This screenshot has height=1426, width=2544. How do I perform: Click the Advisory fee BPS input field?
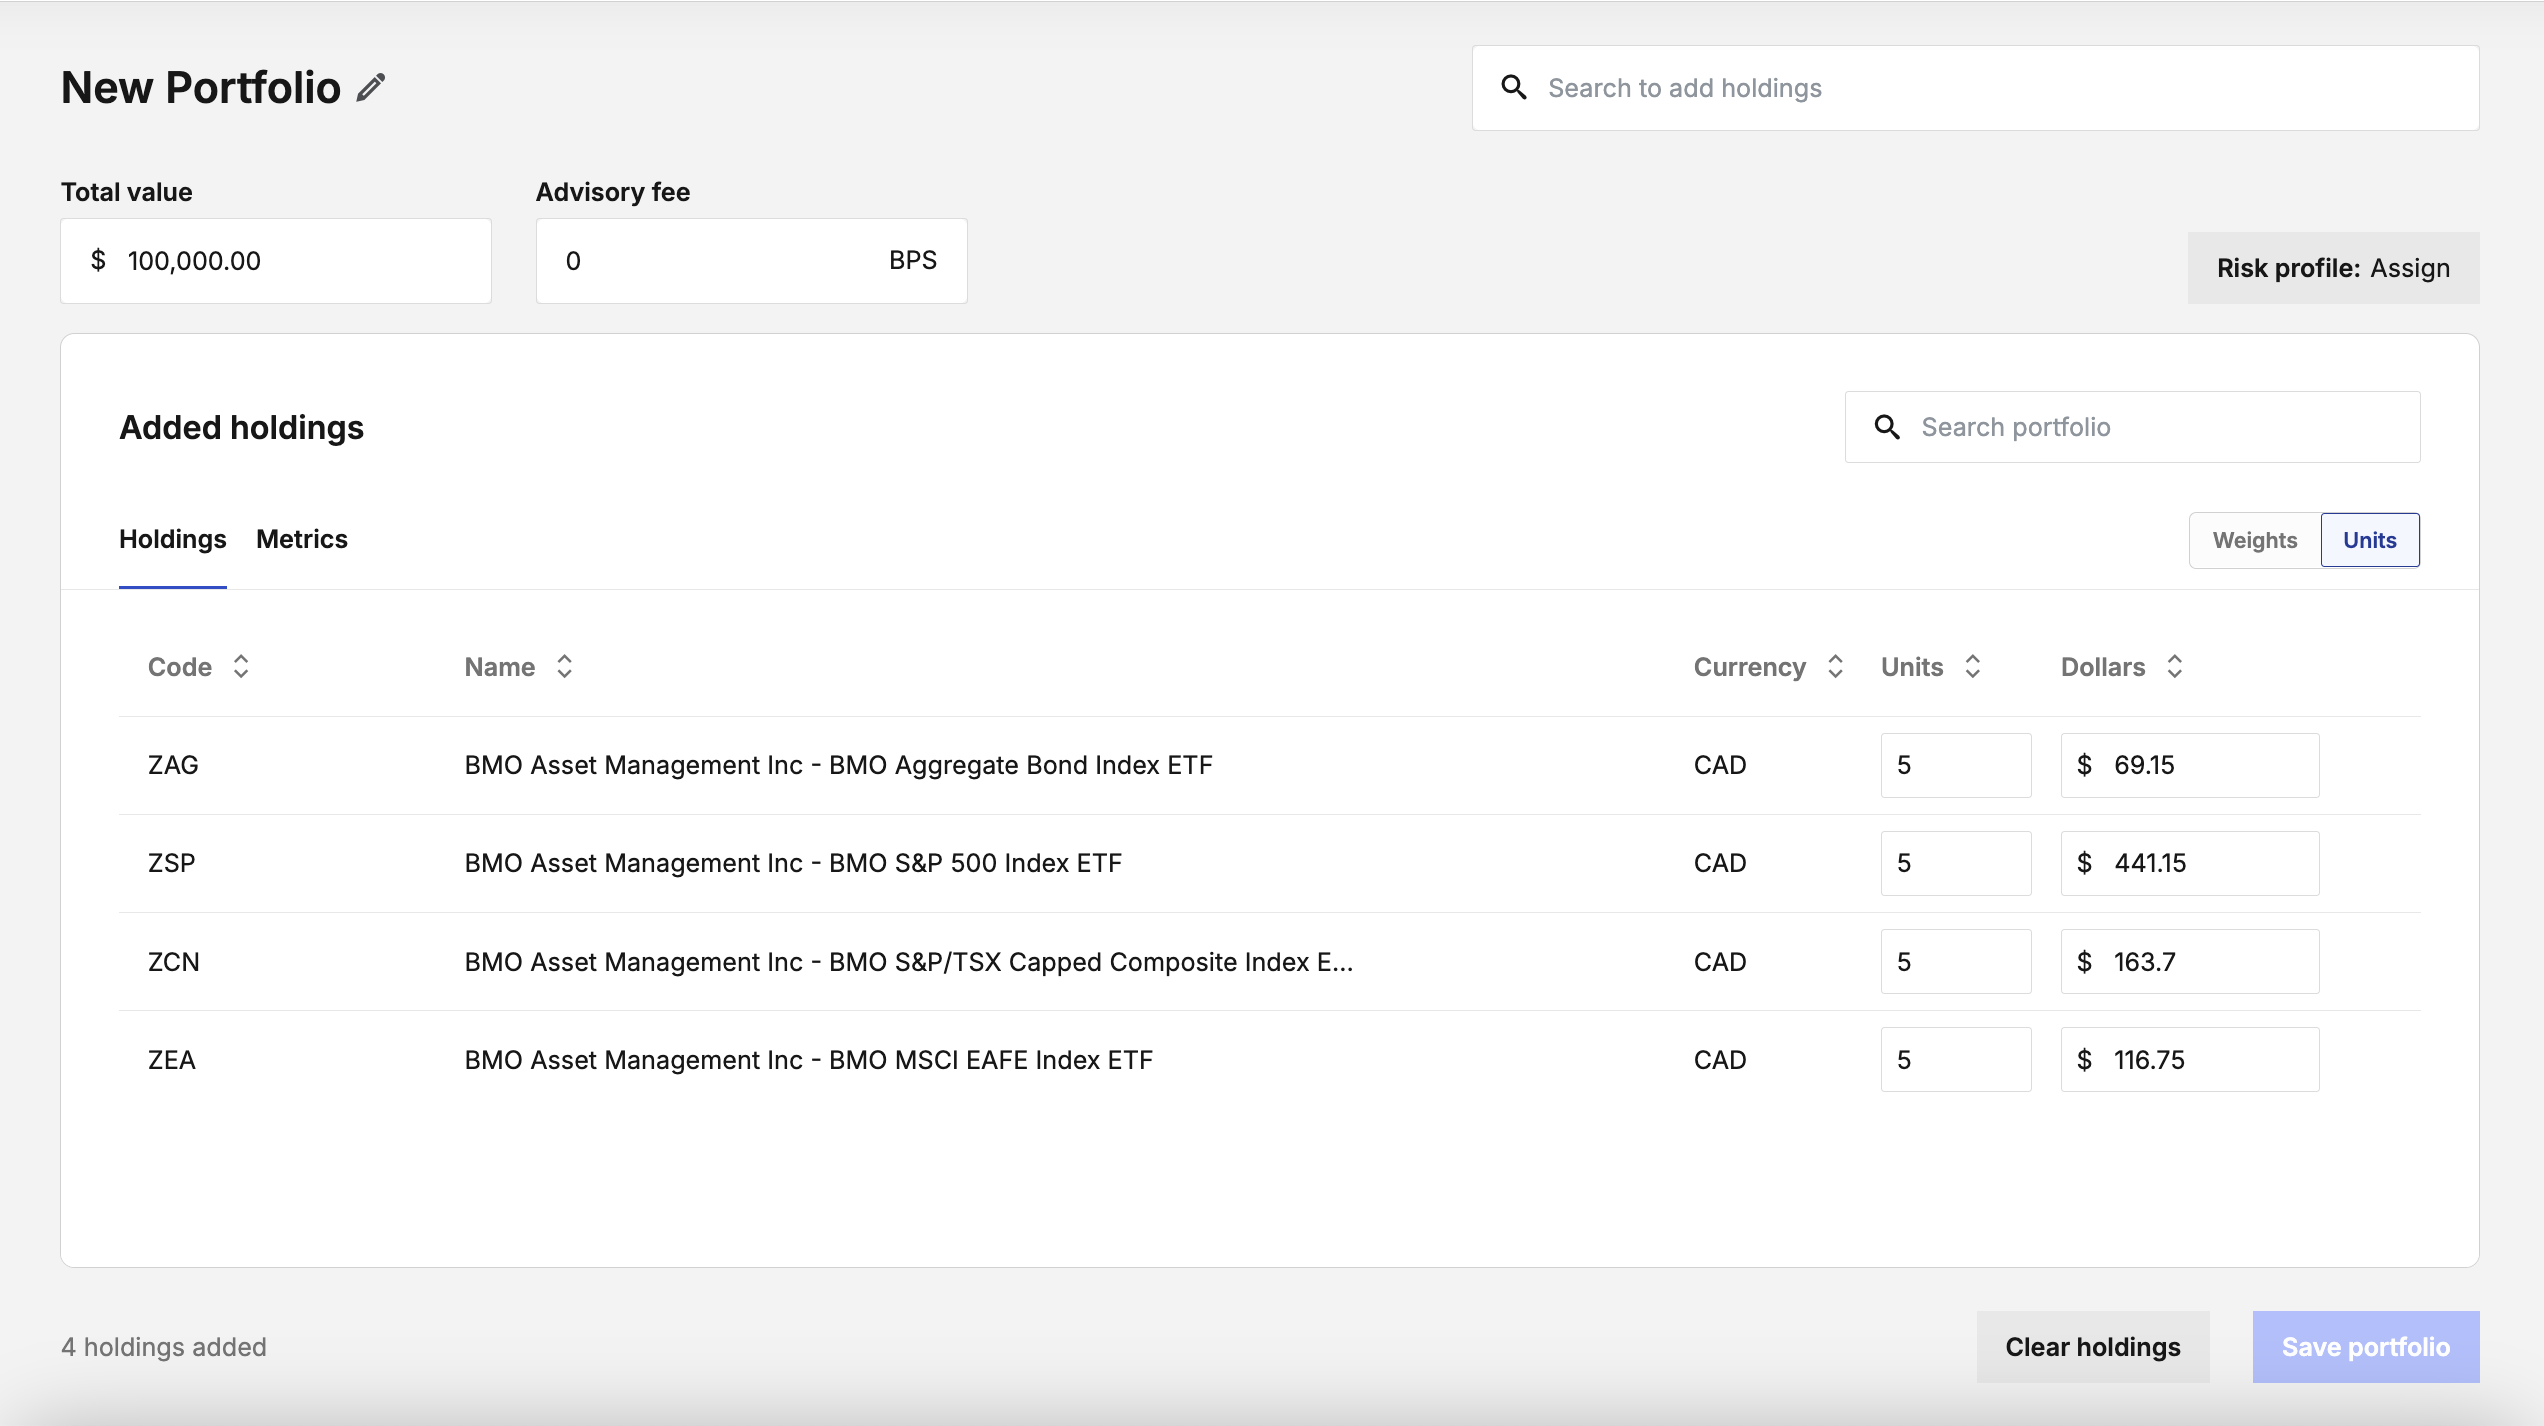tap(751, 261)
